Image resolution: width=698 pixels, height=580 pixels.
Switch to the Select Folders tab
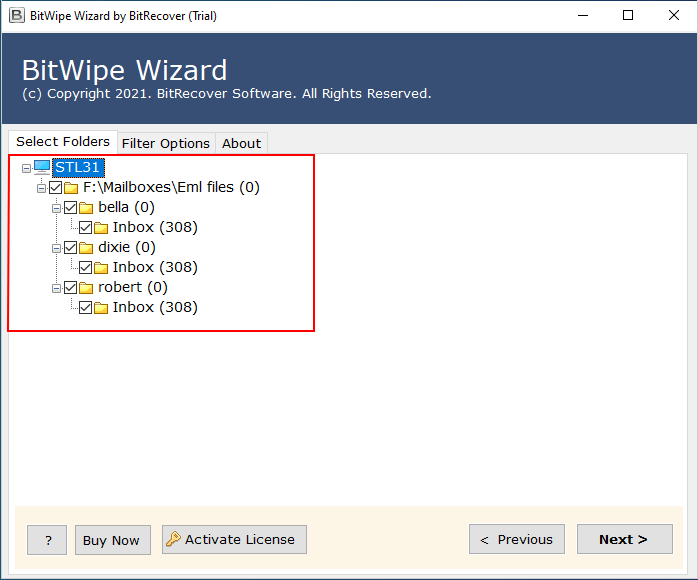coord(63,142)
